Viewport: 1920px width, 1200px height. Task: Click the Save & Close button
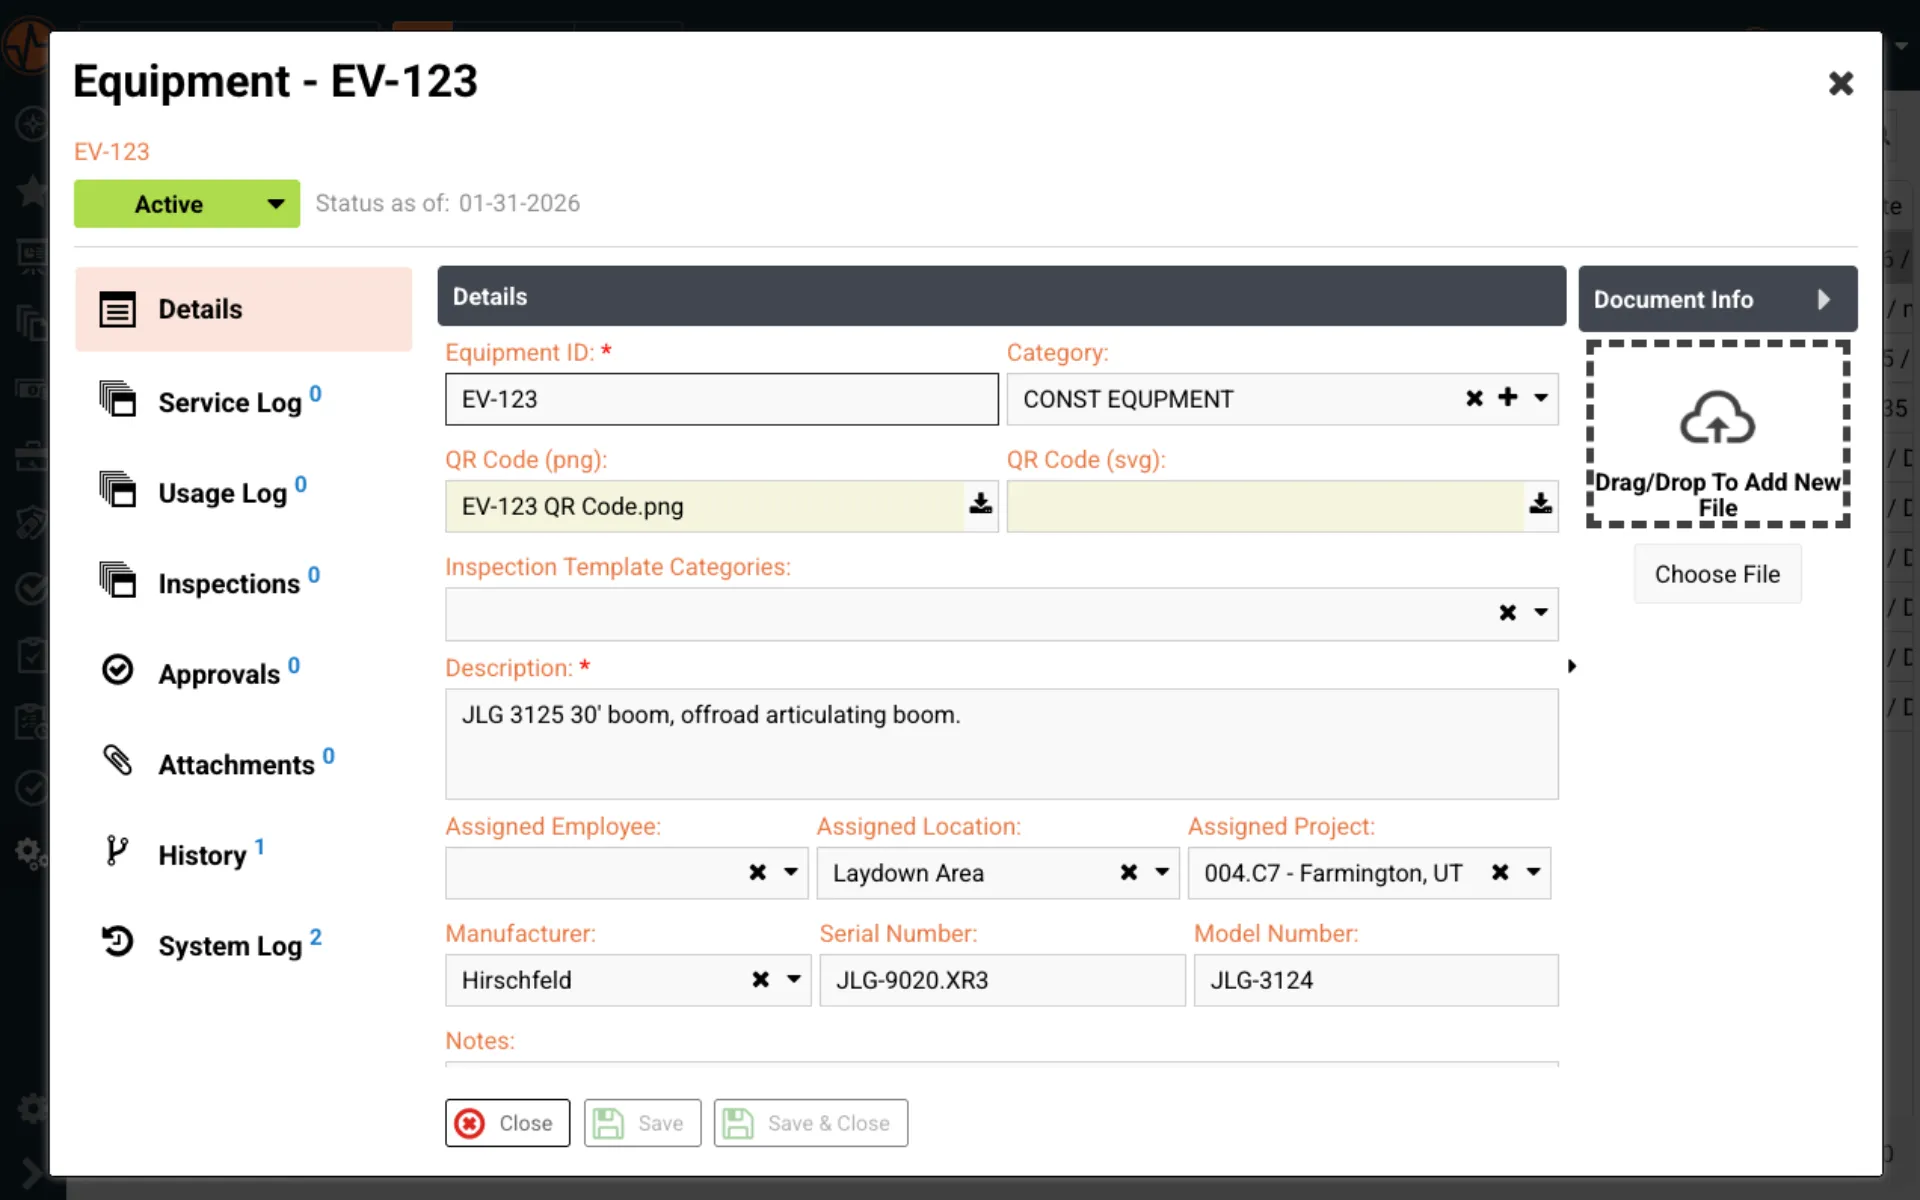pyautogui.click(x=810, y=1123)
